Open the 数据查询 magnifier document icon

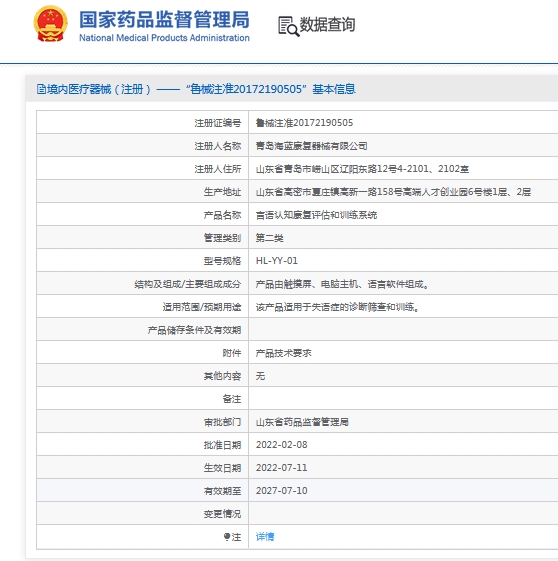coord(289,26)
